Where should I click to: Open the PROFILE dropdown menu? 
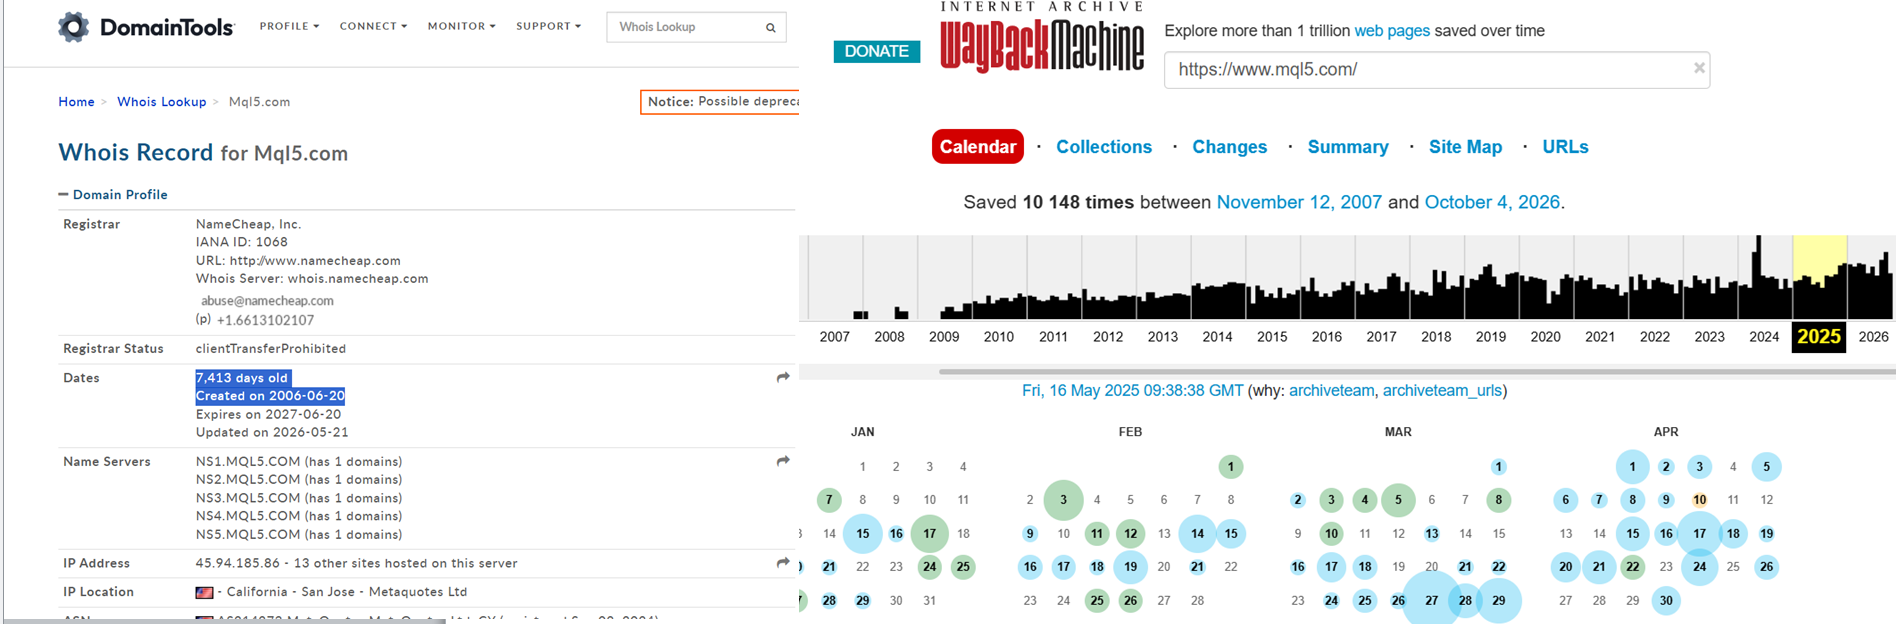pos(289,26)
